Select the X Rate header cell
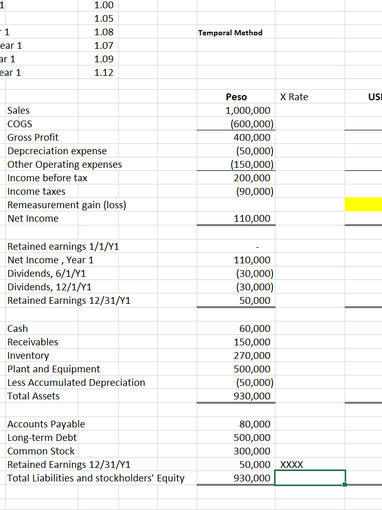The image size is (382, 510). (x=310, y=97)
